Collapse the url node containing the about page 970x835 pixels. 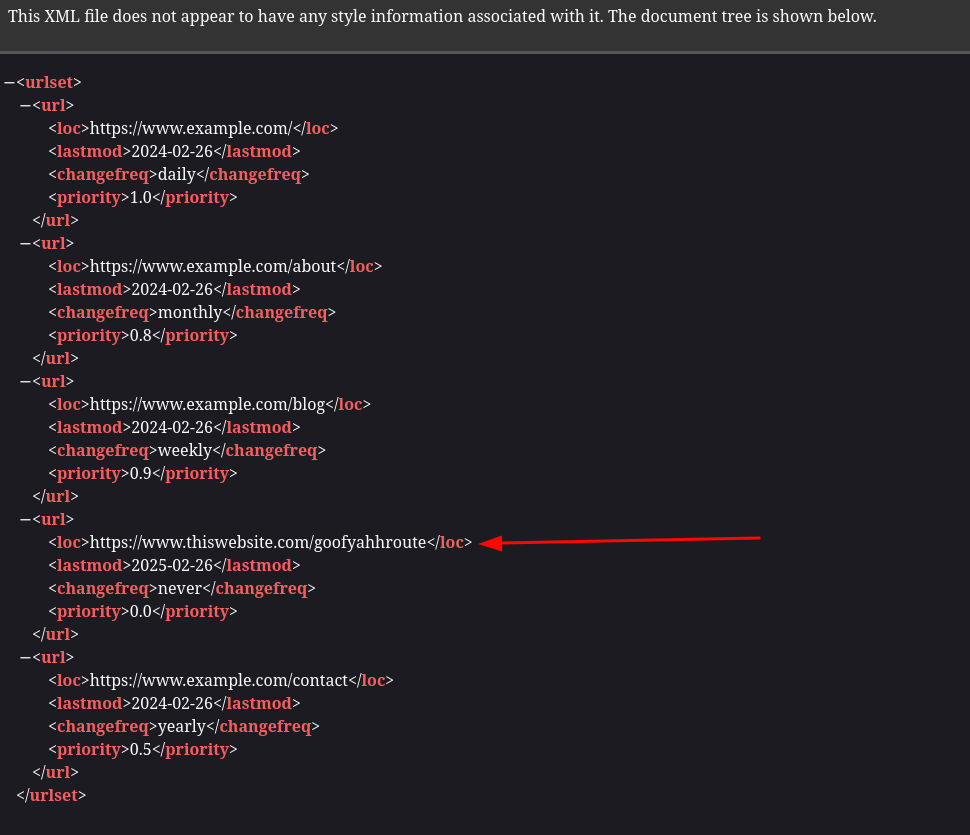(x=25, y=244)
